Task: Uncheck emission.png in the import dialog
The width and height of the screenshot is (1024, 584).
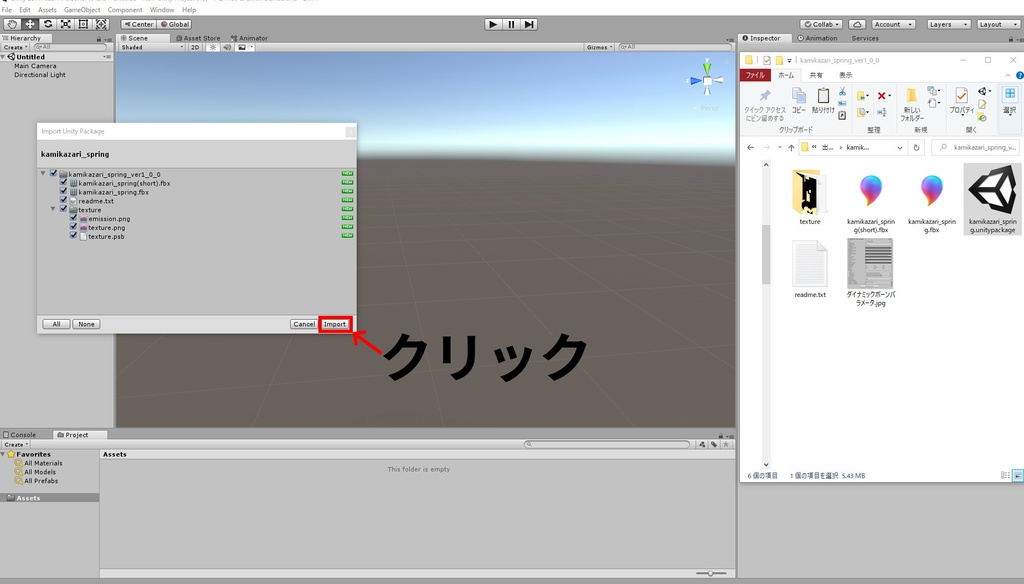Action: pyautogui.click(x=72, y=218)
